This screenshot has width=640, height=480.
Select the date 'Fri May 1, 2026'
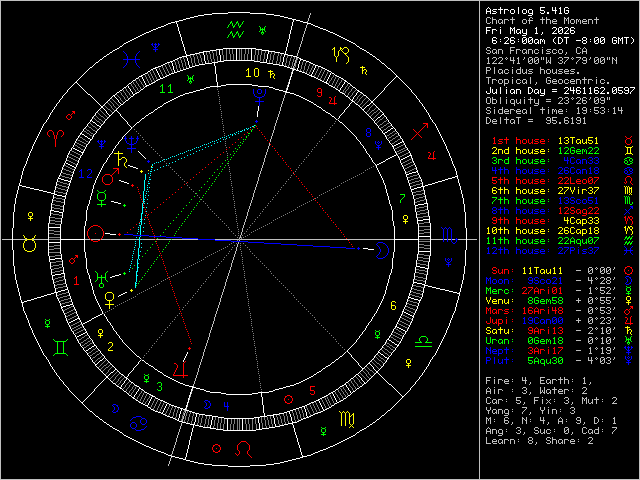tap(530, 31)
